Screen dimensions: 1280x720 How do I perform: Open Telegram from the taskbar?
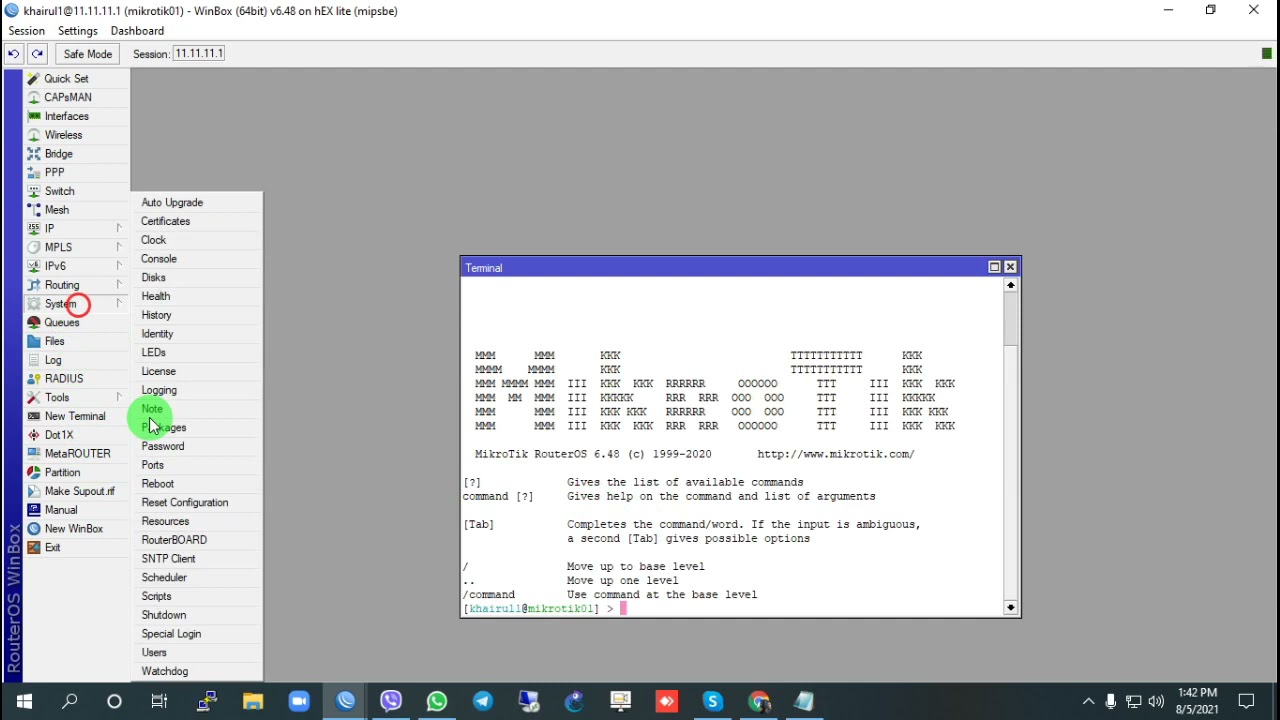click(482, 701)
